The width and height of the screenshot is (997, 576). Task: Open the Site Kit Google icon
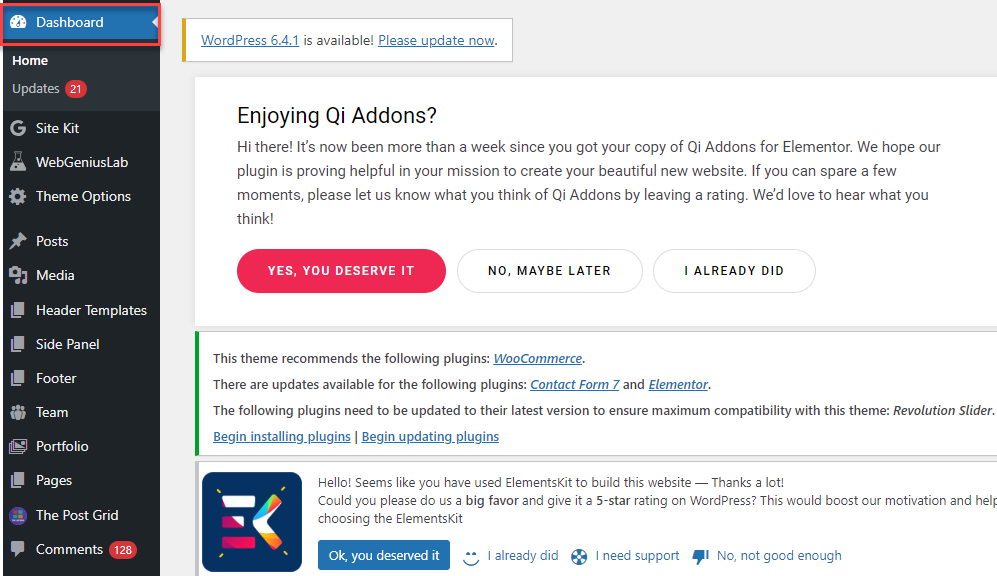click(18, 128)
